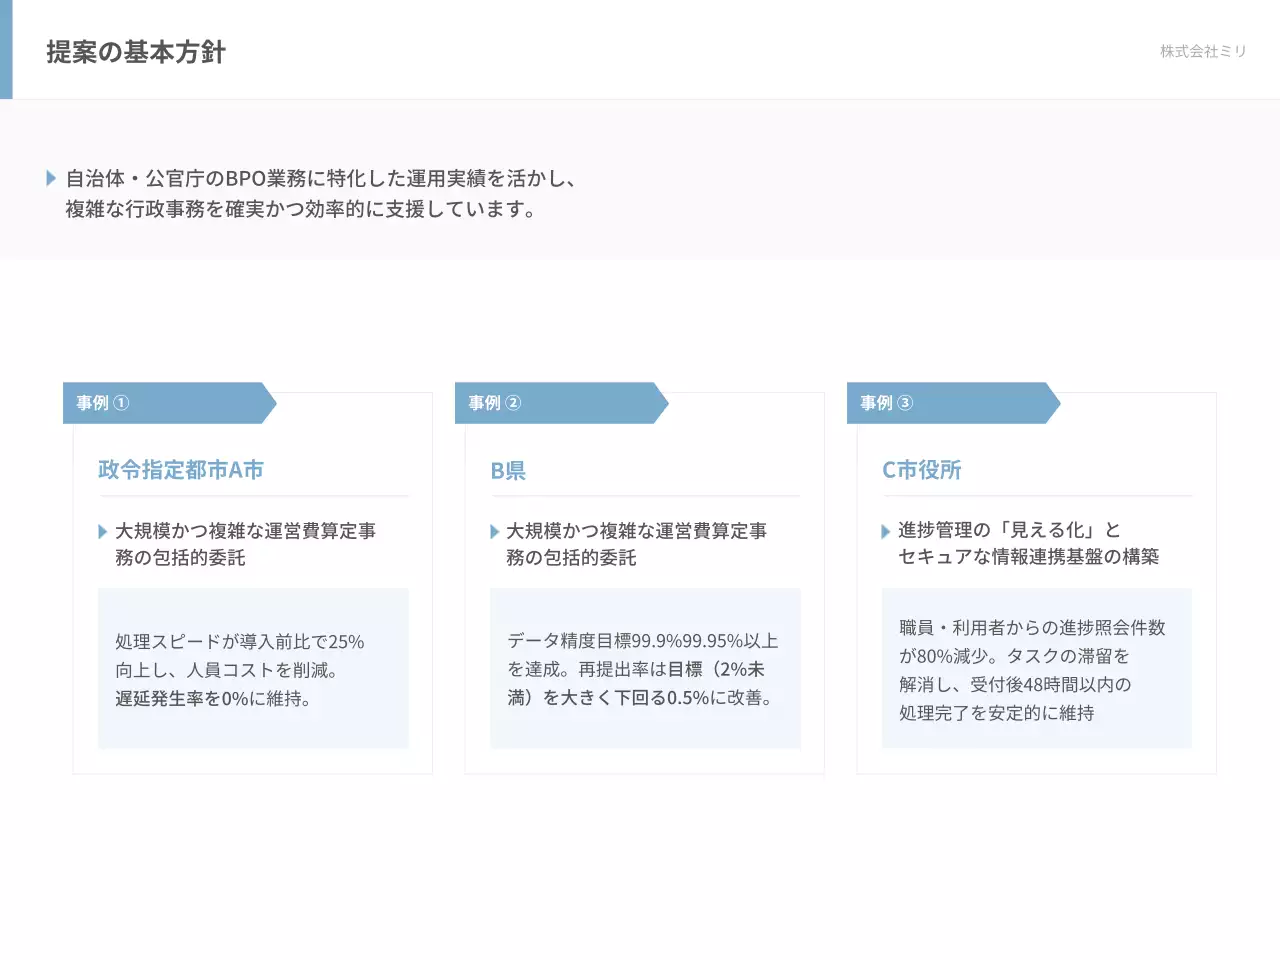The width and height of the screenshot is (1280, 960).
Task: Click the blue arrow bullet beside the intro text
Action: pyautogui.click(x=51, y=177)
